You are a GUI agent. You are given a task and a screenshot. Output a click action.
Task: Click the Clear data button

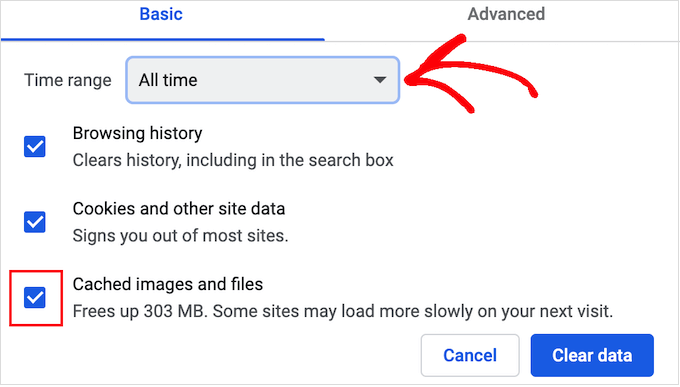[592, 355]
